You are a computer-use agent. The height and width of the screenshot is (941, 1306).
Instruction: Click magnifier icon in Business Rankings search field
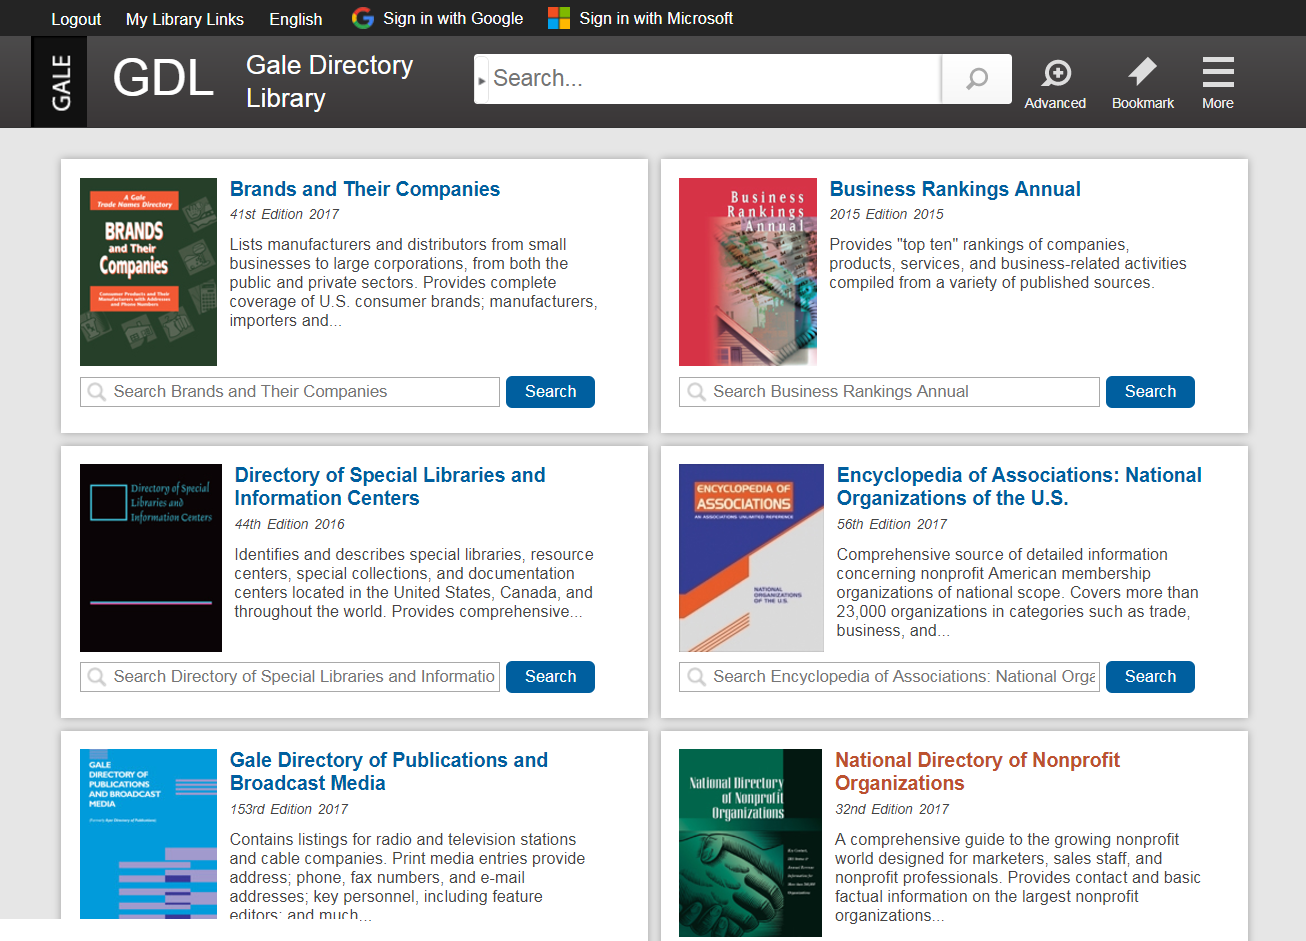(x=696, y=392)
